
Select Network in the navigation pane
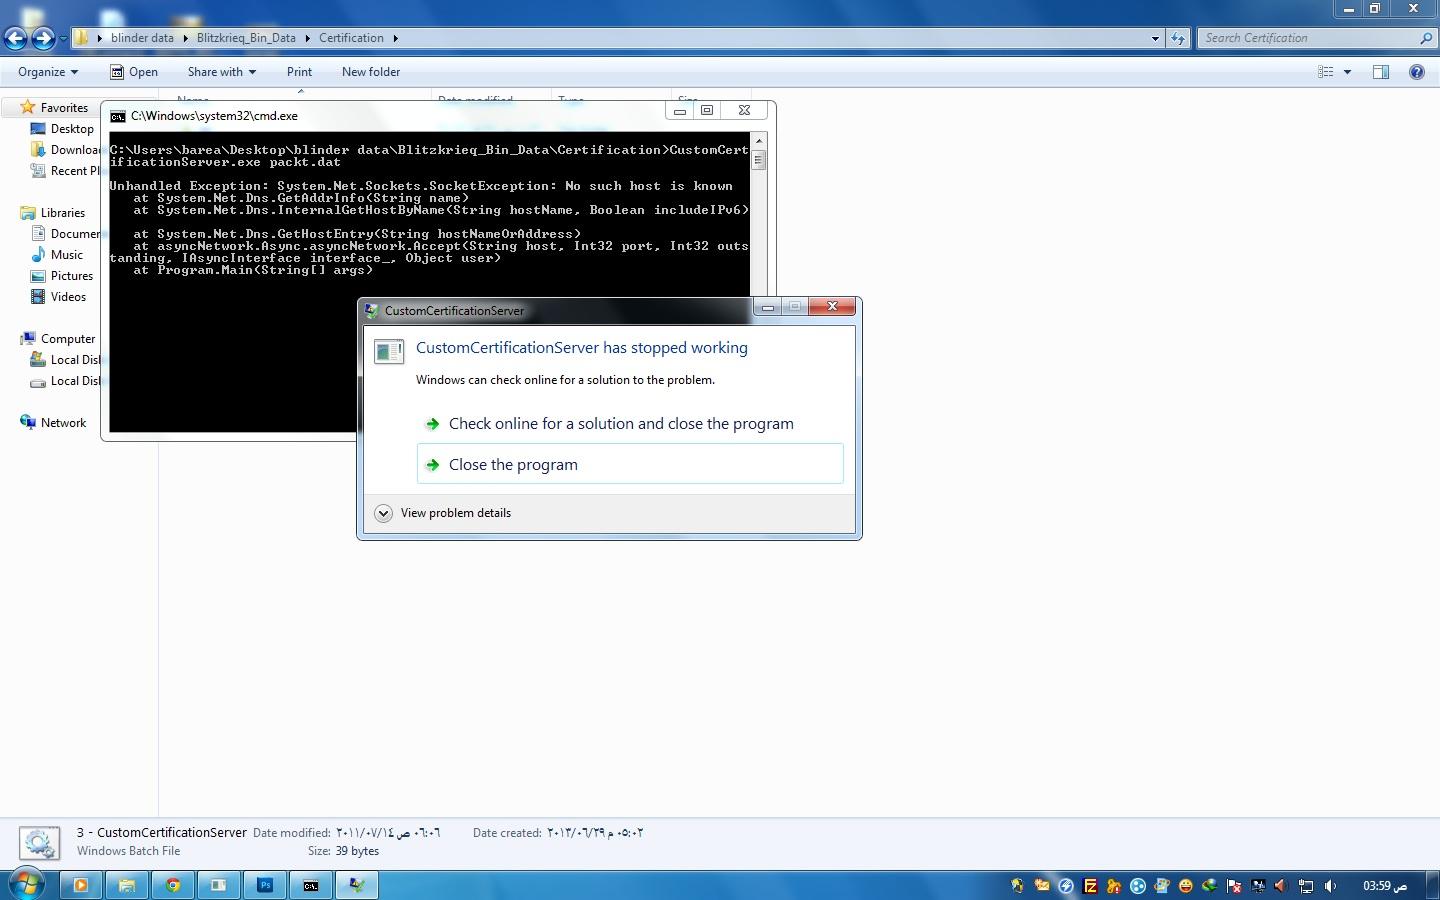(x=63, y=423)
